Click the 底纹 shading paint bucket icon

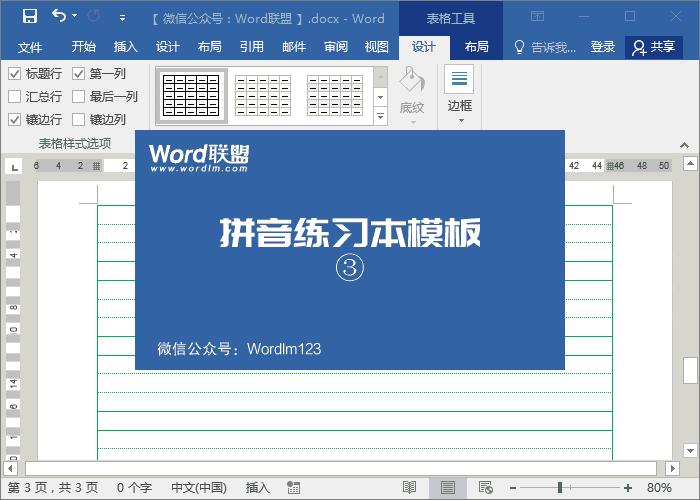pos(412,80)
